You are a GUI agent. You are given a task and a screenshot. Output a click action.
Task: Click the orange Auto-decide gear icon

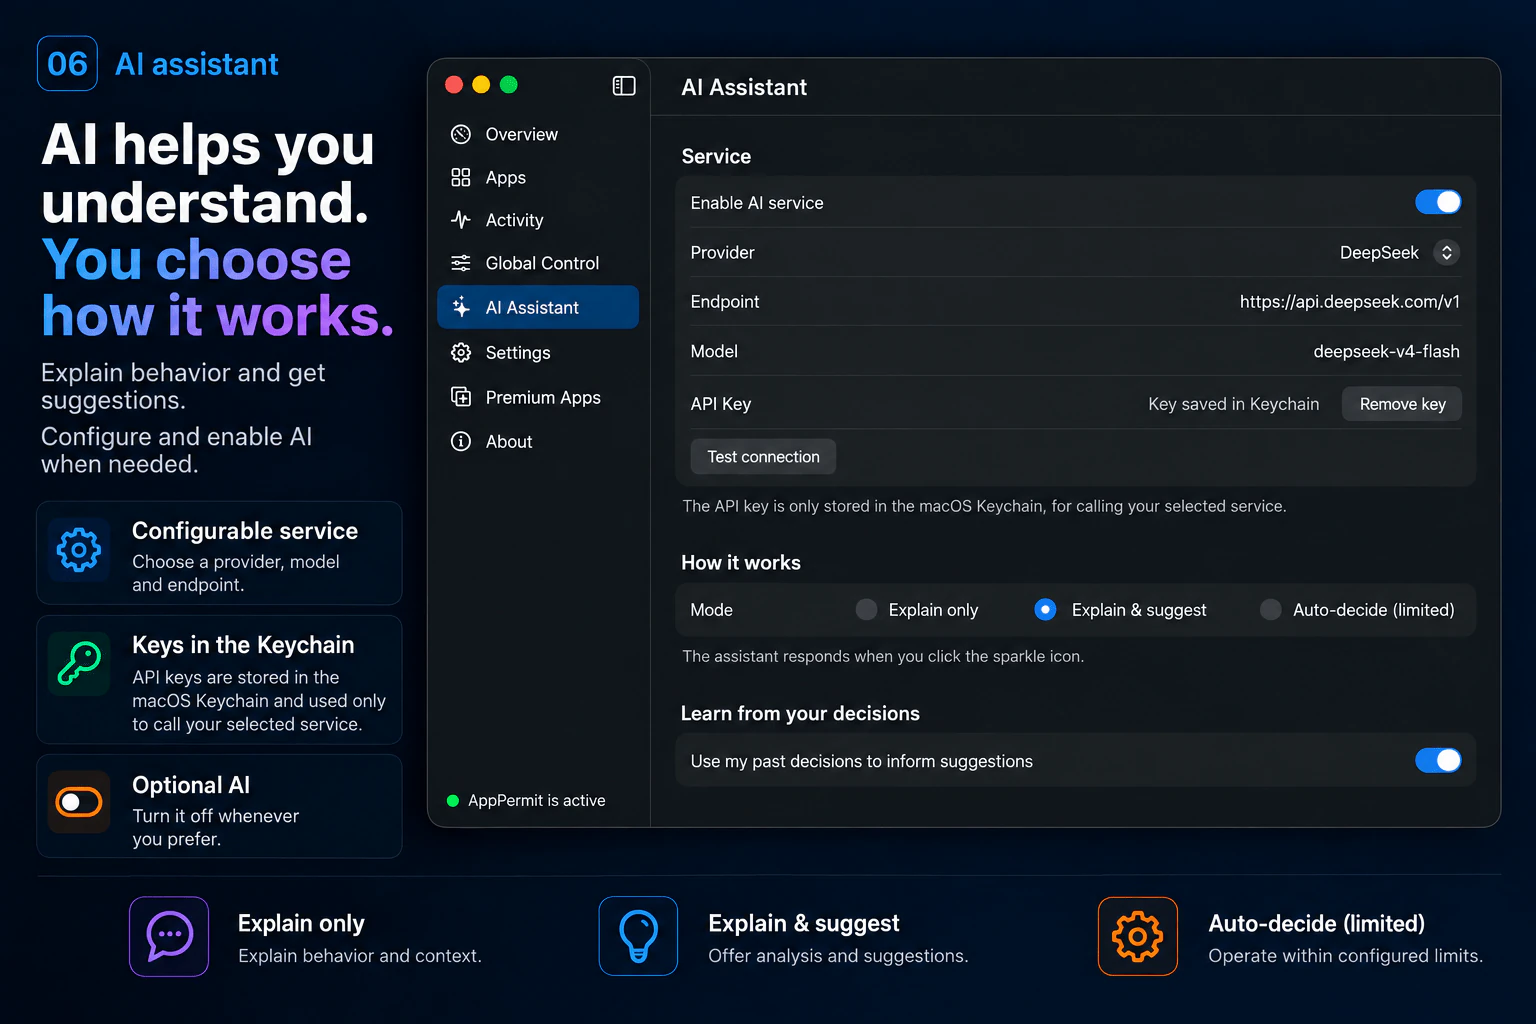[1138, 936]
